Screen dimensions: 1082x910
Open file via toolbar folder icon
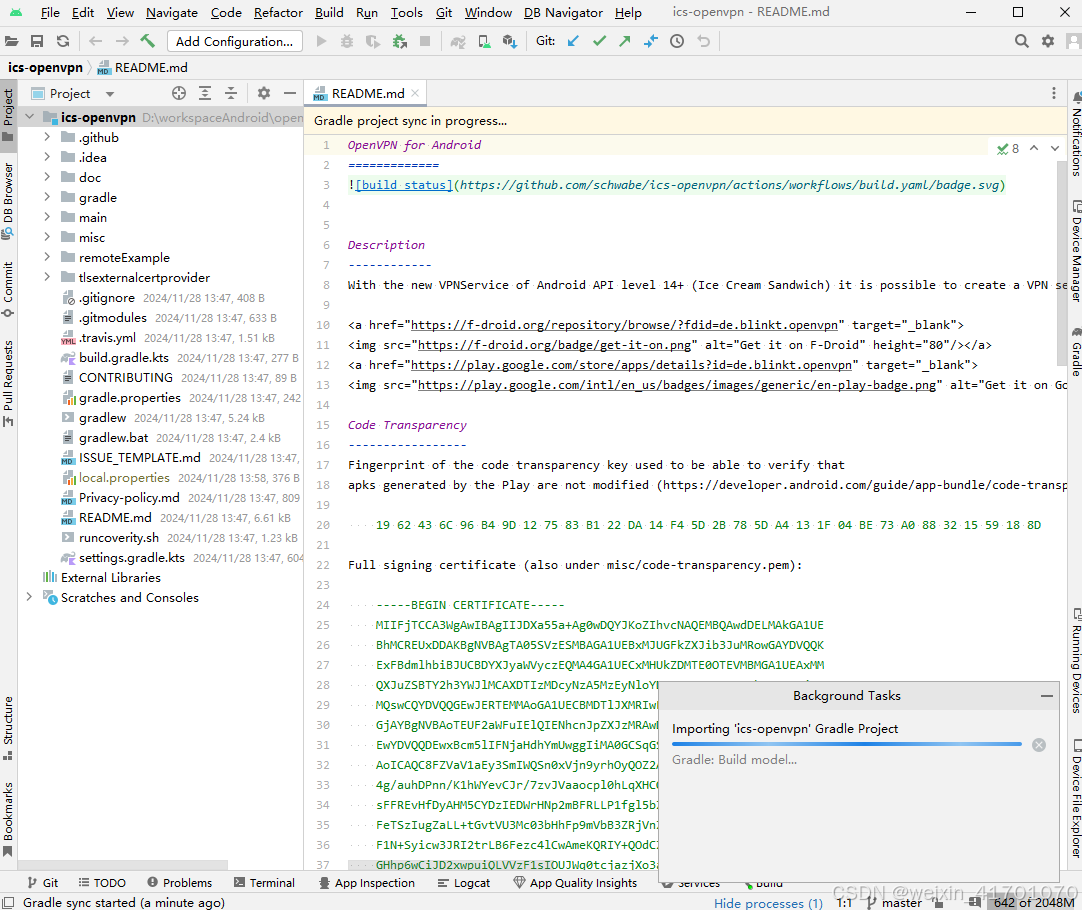[x=12, y=41]
